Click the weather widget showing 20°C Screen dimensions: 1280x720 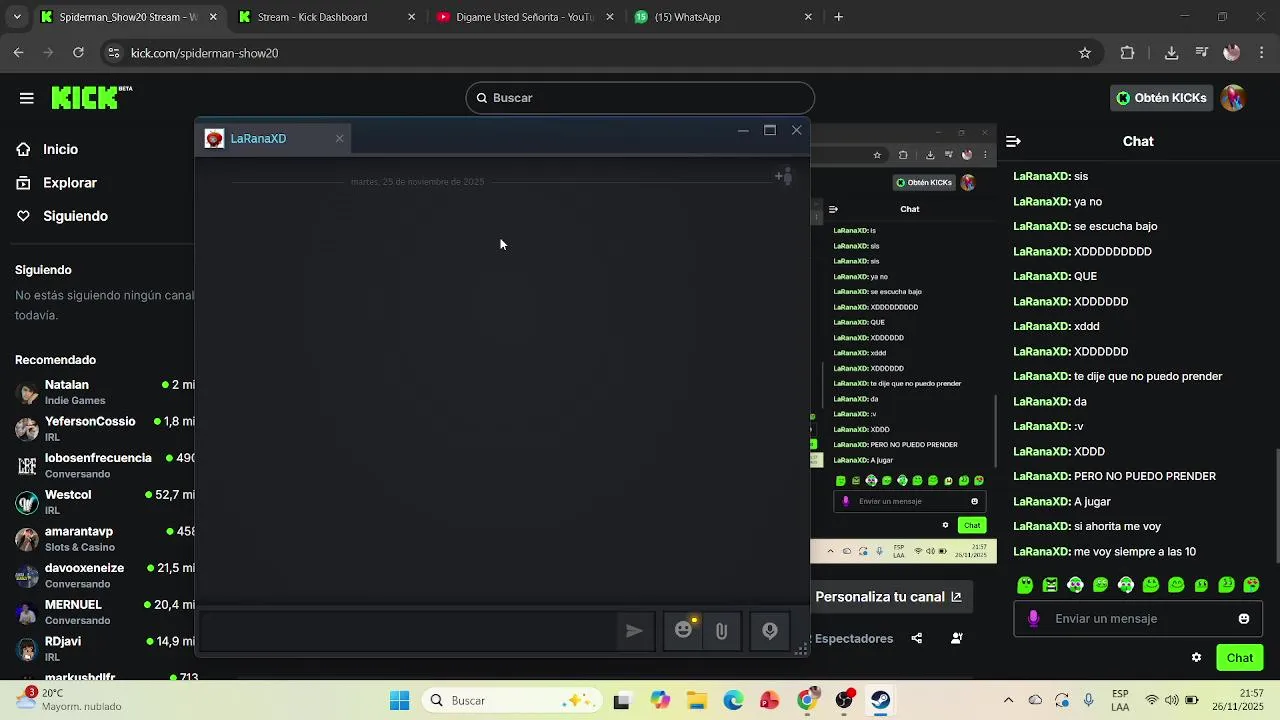[68, 700]
